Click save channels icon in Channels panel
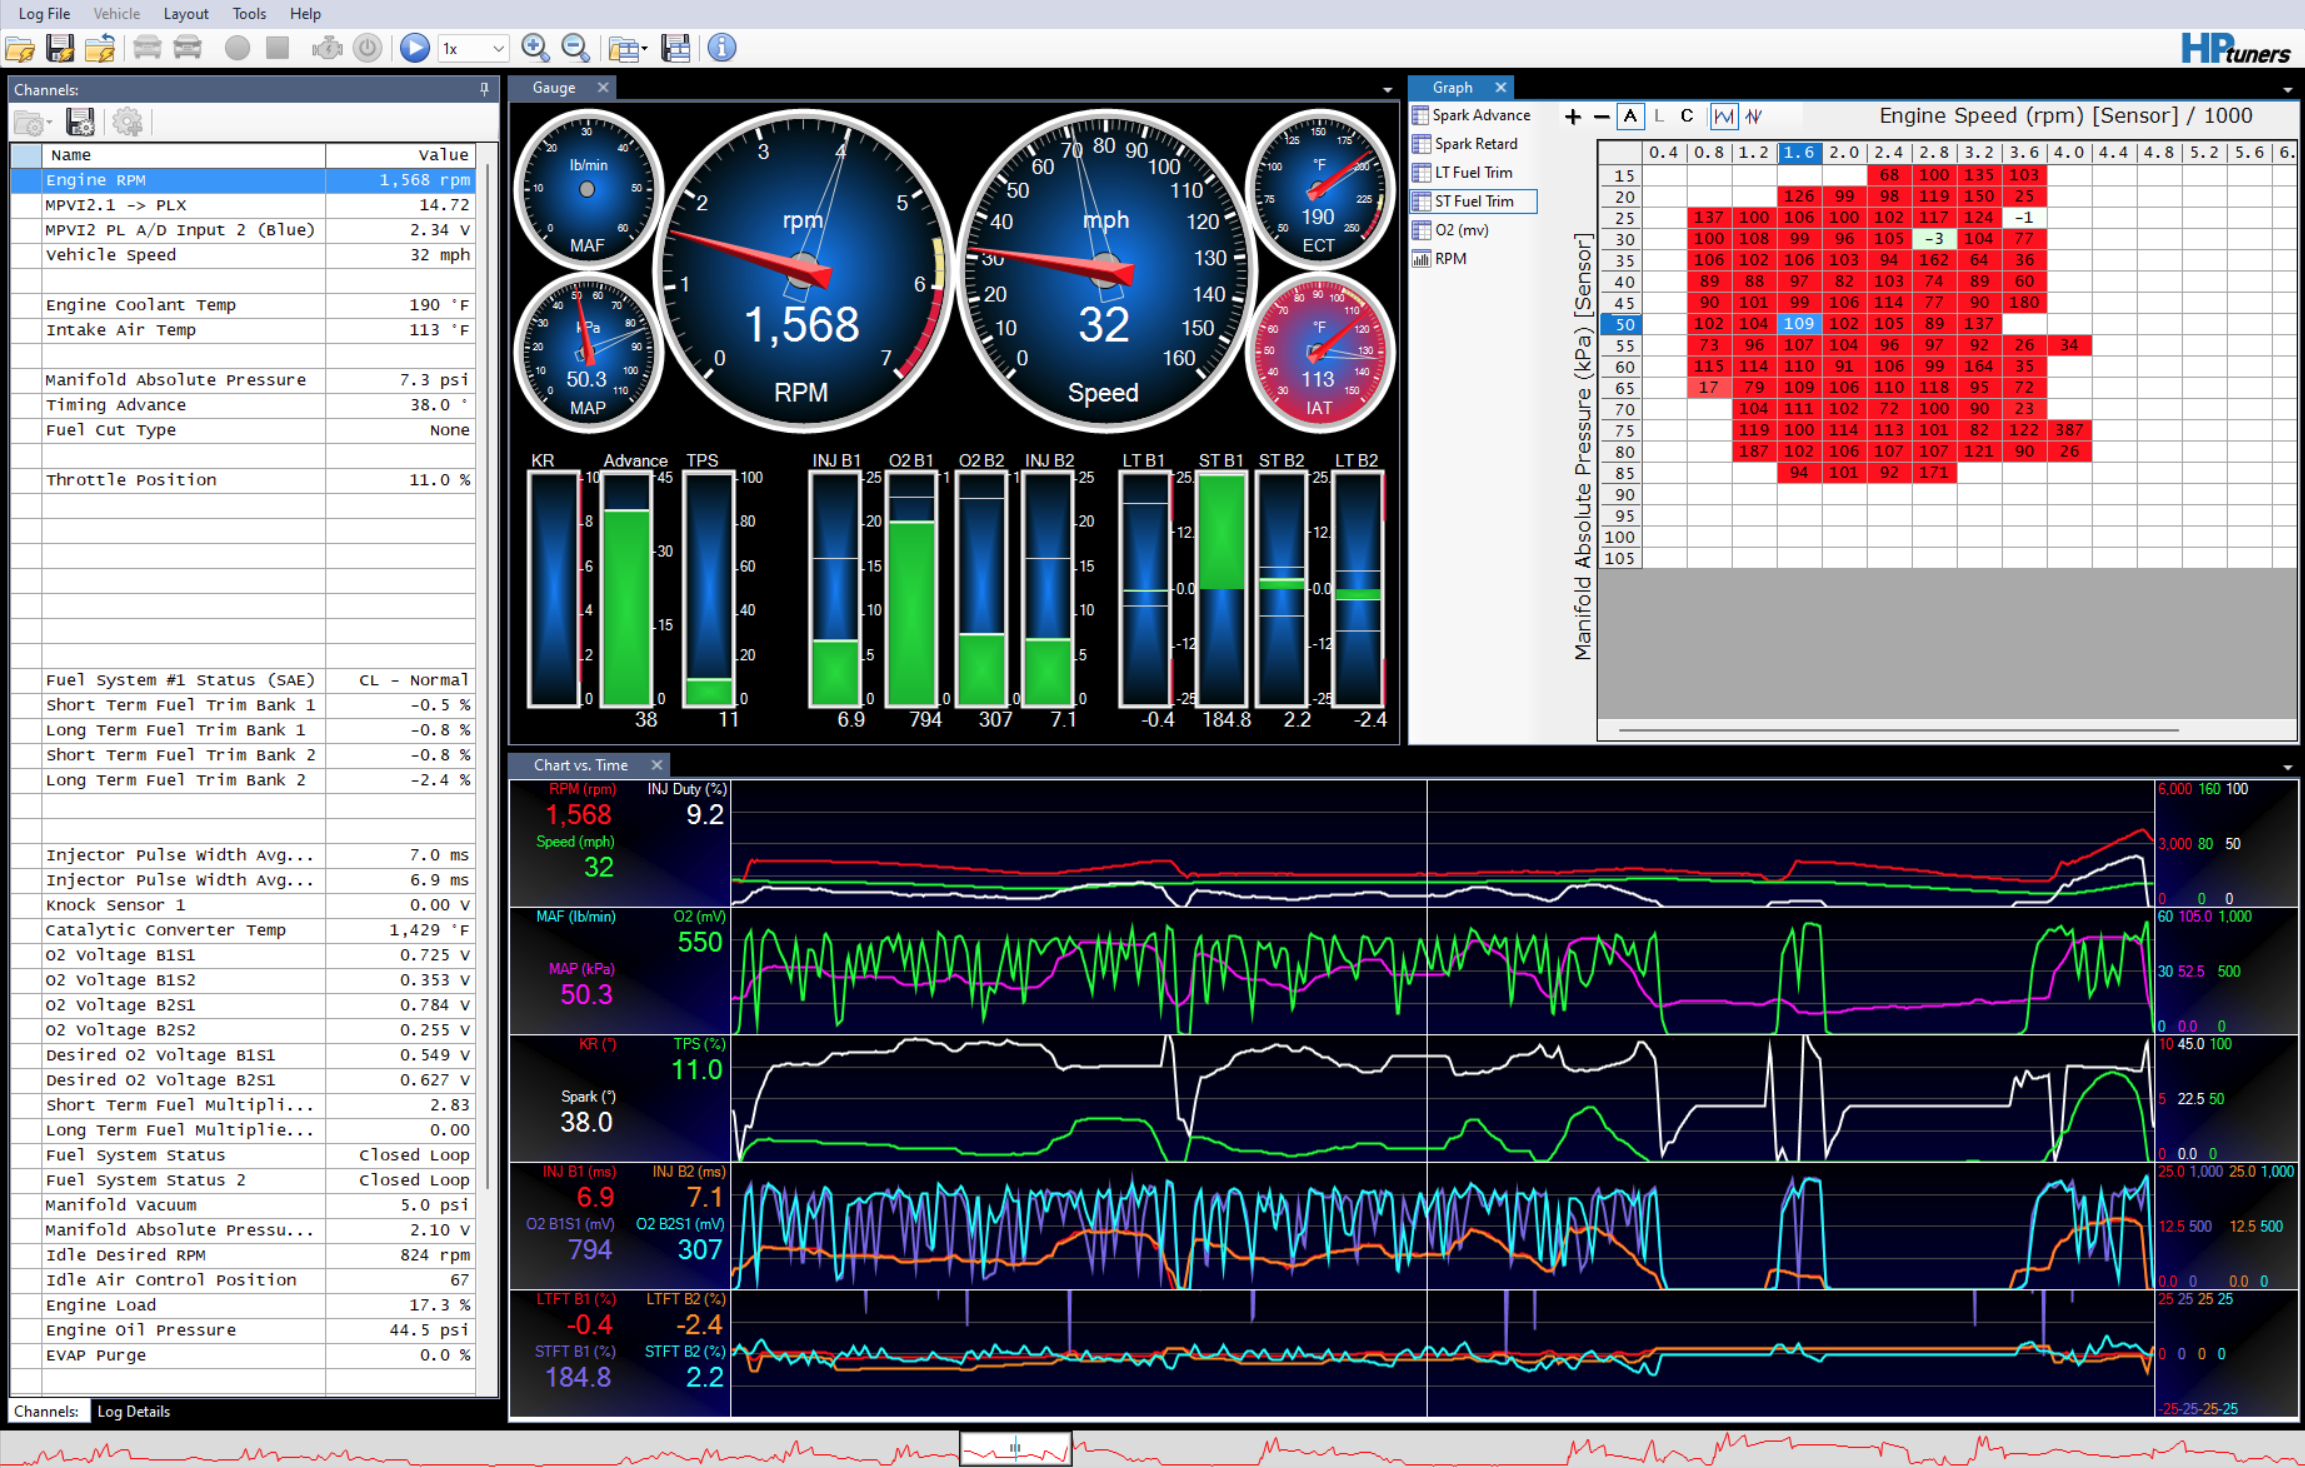This screenshot has width=2305, height=1468. pos(80,122)
